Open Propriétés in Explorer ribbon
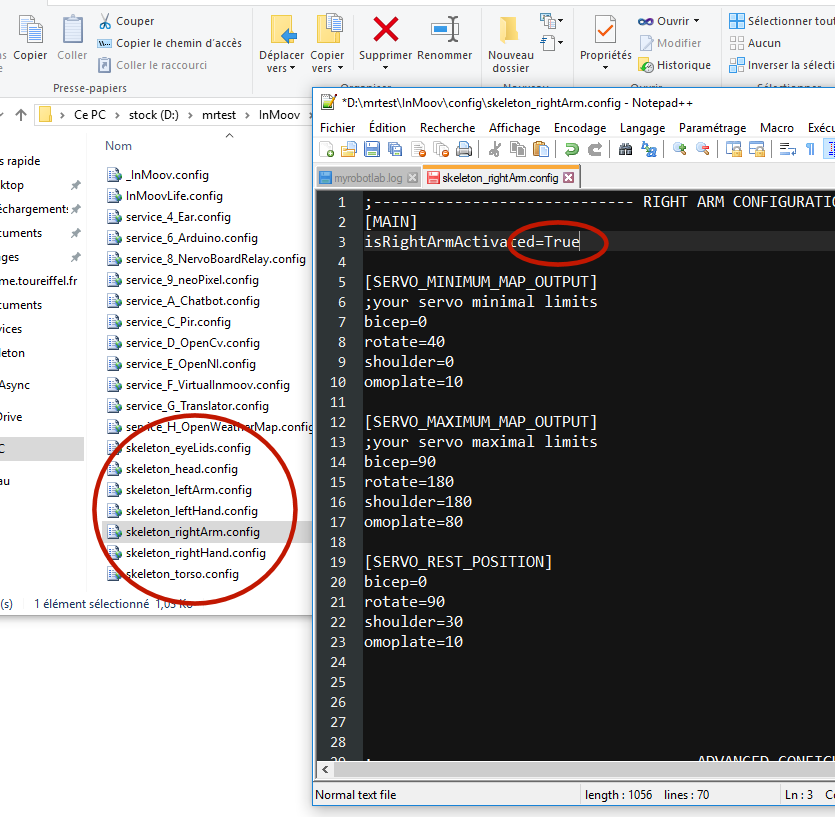Image resolution: width=835 pixels, height=817 pixels. point(605,43)
